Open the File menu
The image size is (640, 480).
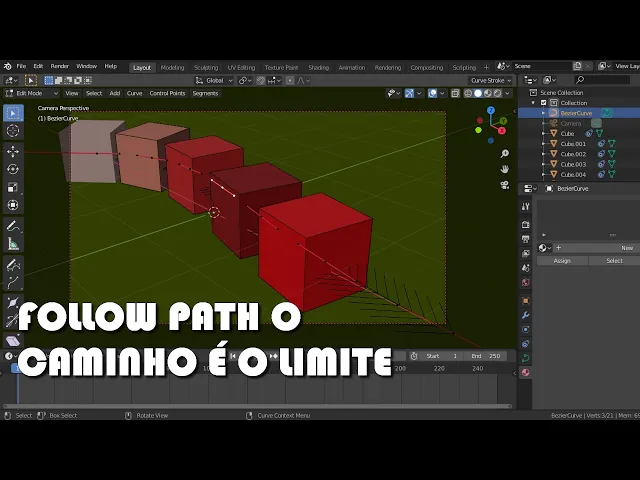(x=21, y=66)
